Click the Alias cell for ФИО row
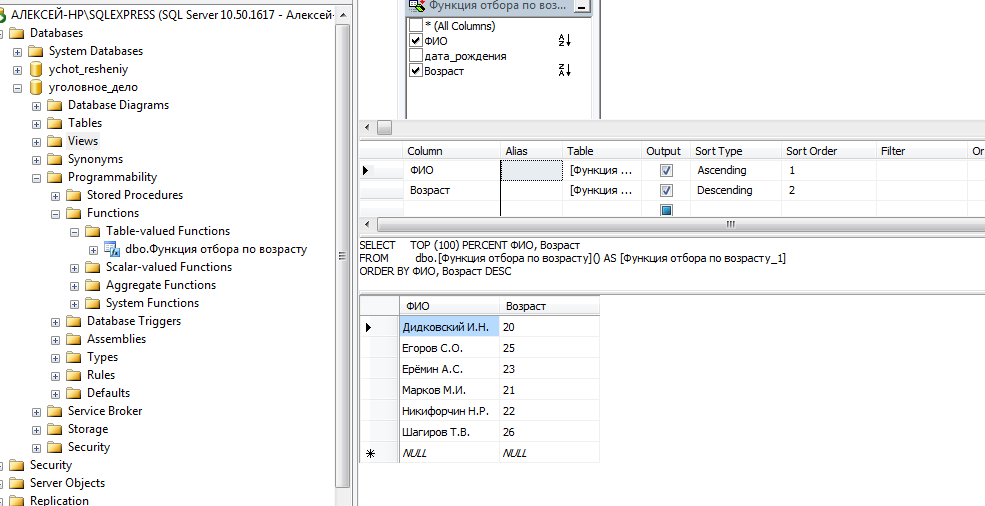The height and width of the screenshot is (506, 985). coord(531,170)
